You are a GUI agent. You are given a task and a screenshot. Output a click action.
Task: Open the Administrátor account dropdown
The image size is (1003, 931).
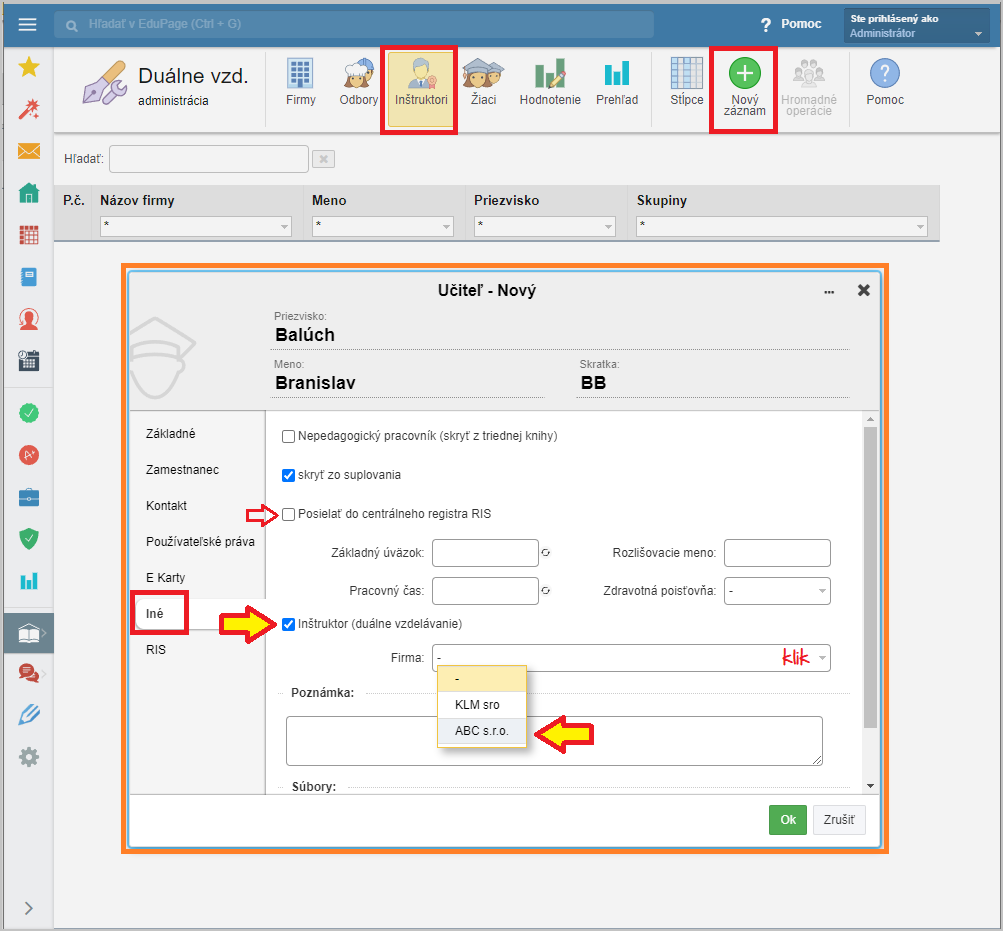(916, 26)
